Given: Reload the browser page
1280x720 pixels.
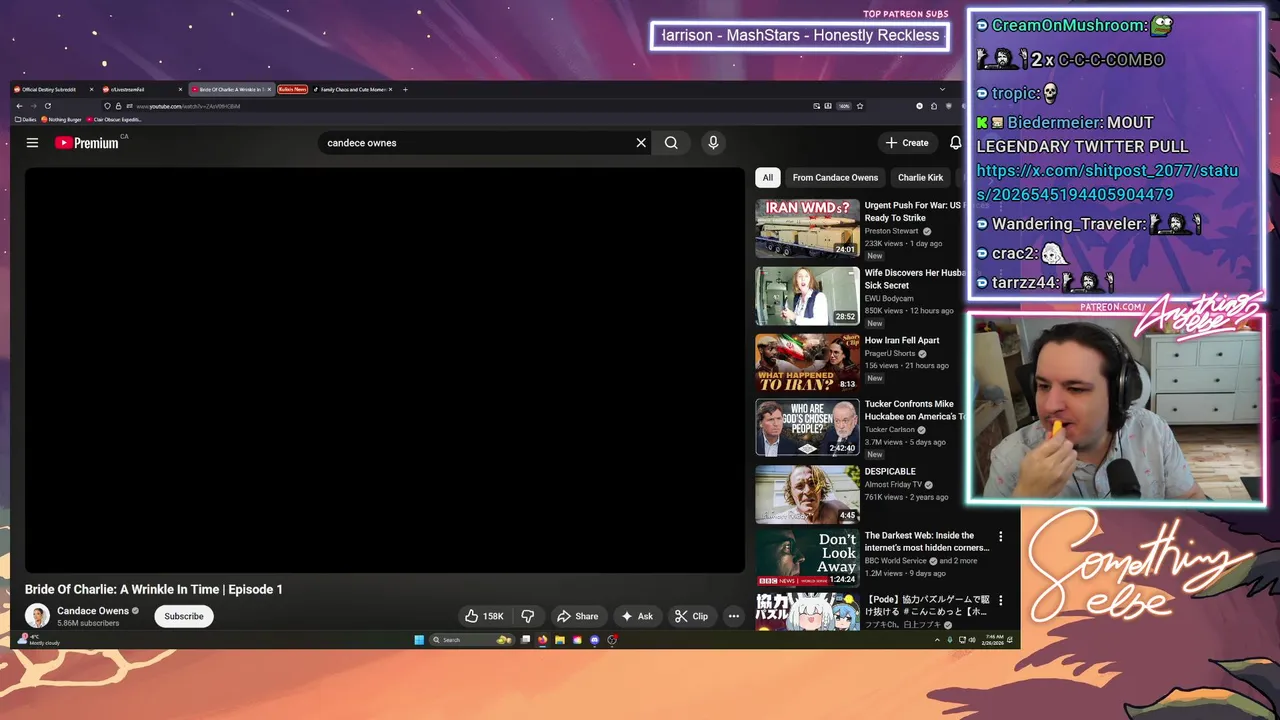Looking at the screenshot, I should (x=47, y=106).
